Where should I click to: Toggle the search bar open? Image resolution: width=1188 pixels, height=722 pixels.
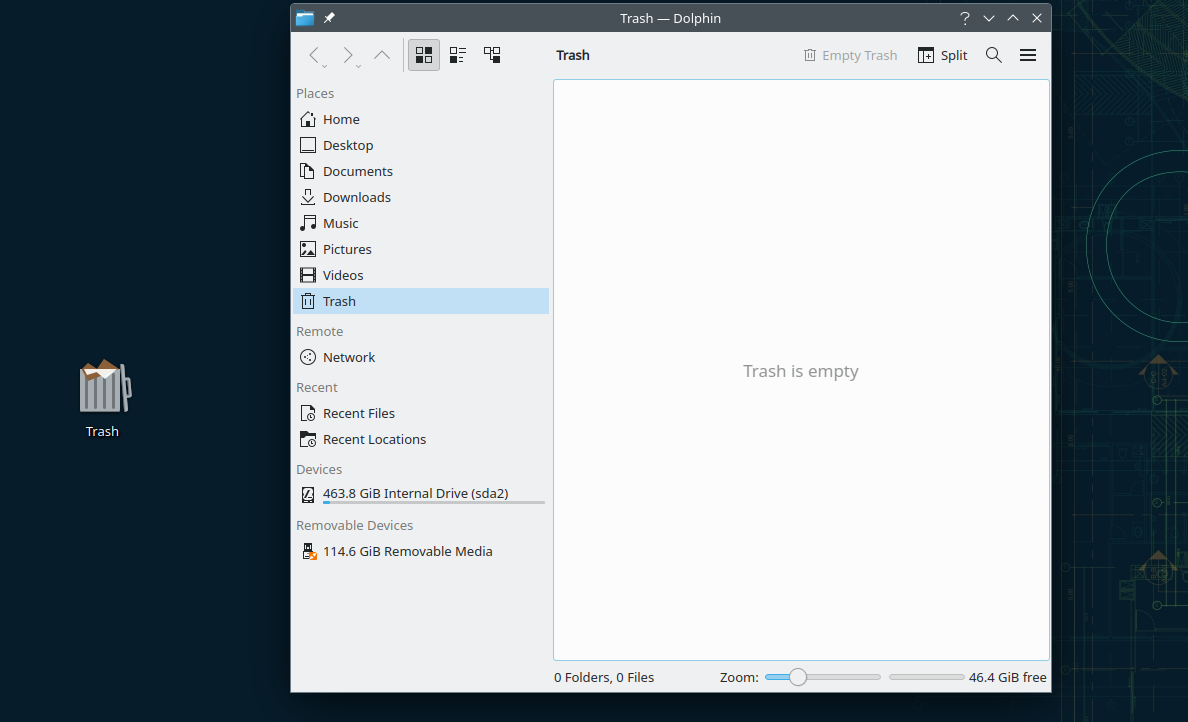[993, 55]
